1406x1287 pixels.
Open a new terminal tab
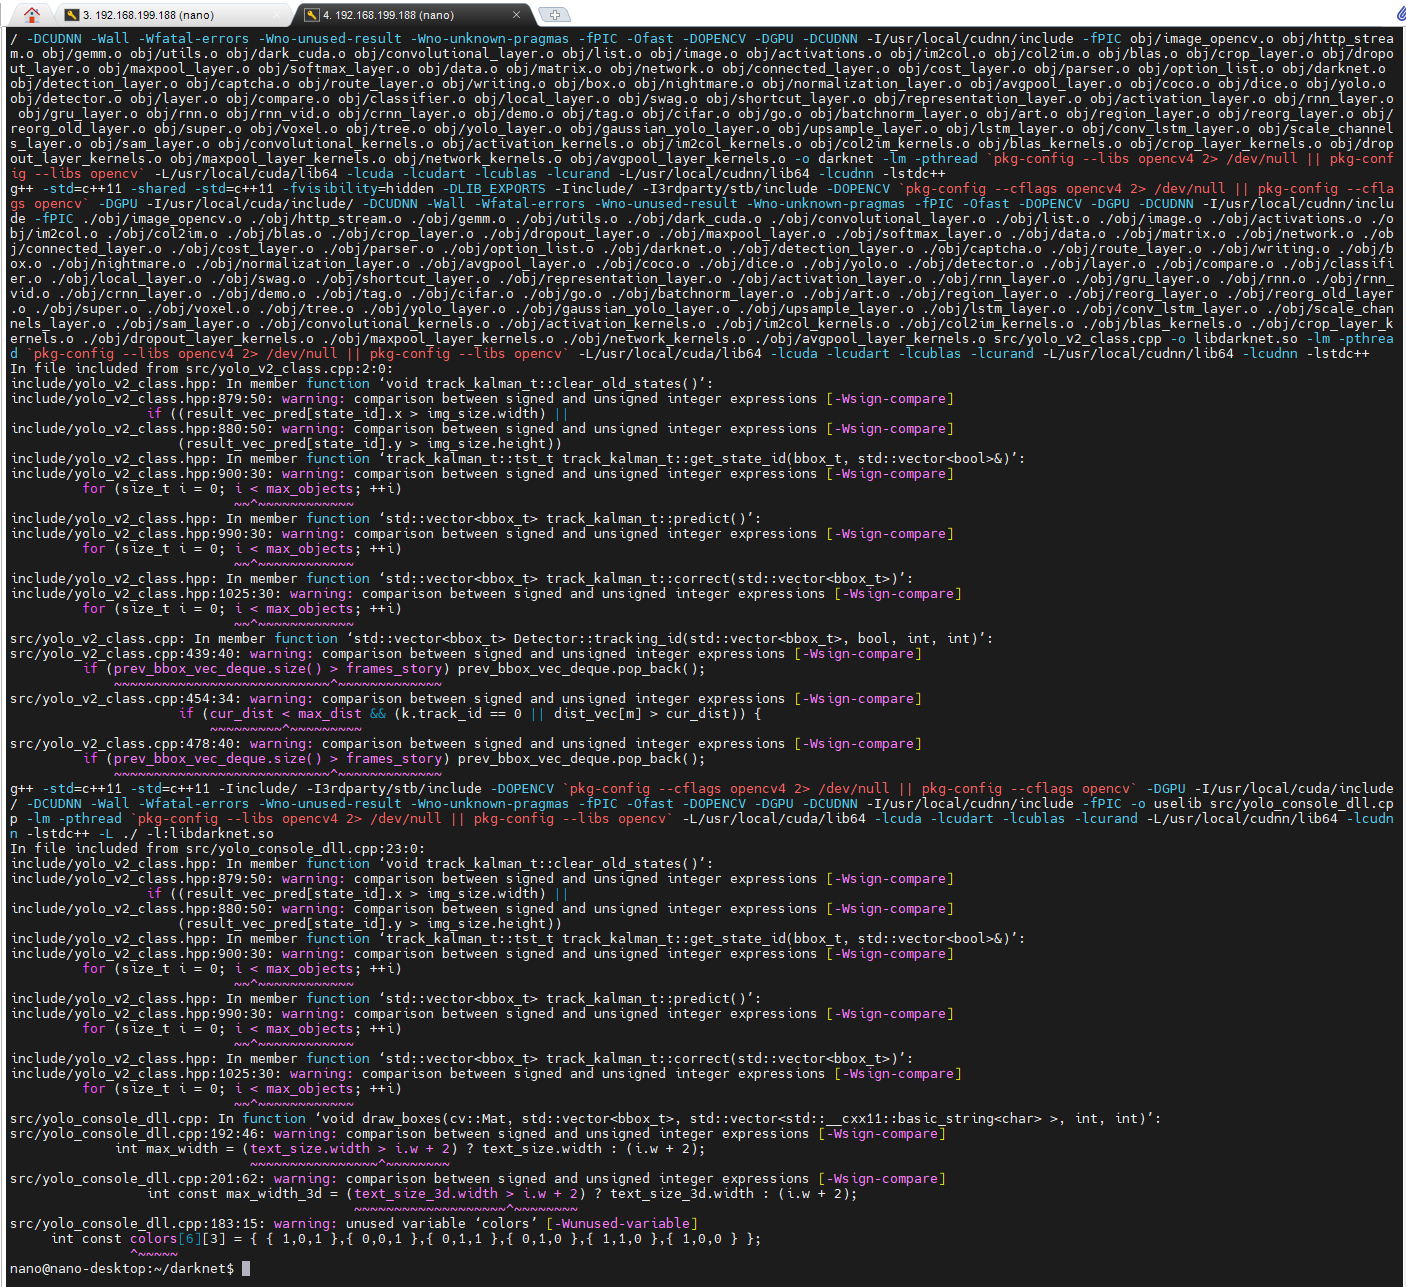(x=554, y=15)
